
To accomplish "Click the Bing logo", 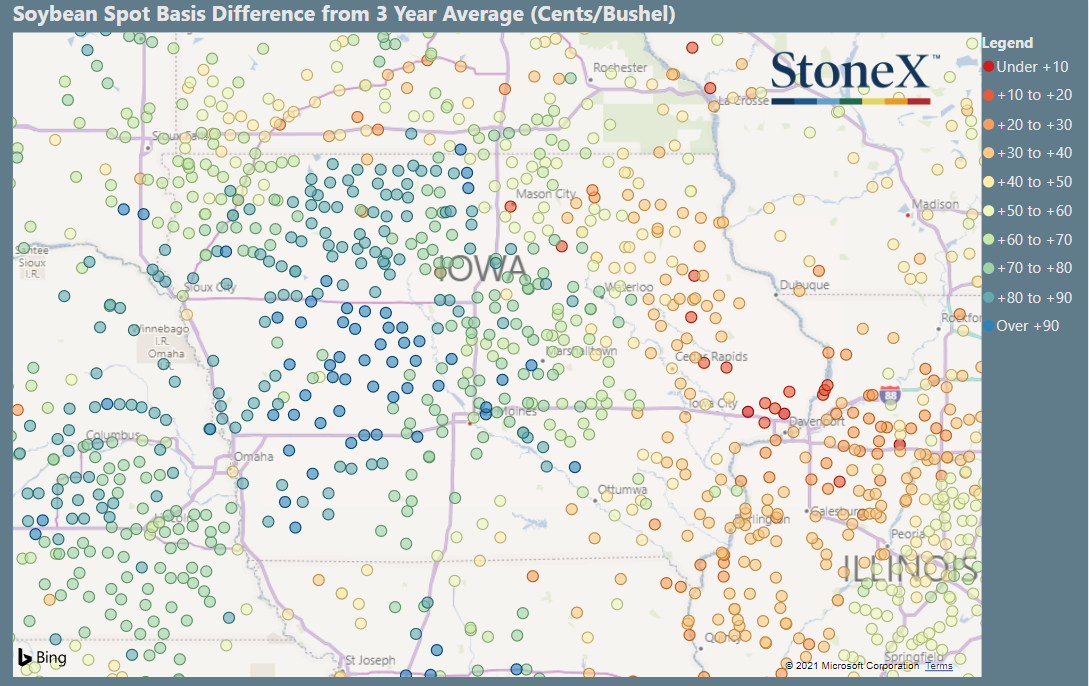I will tap(42, 657).
